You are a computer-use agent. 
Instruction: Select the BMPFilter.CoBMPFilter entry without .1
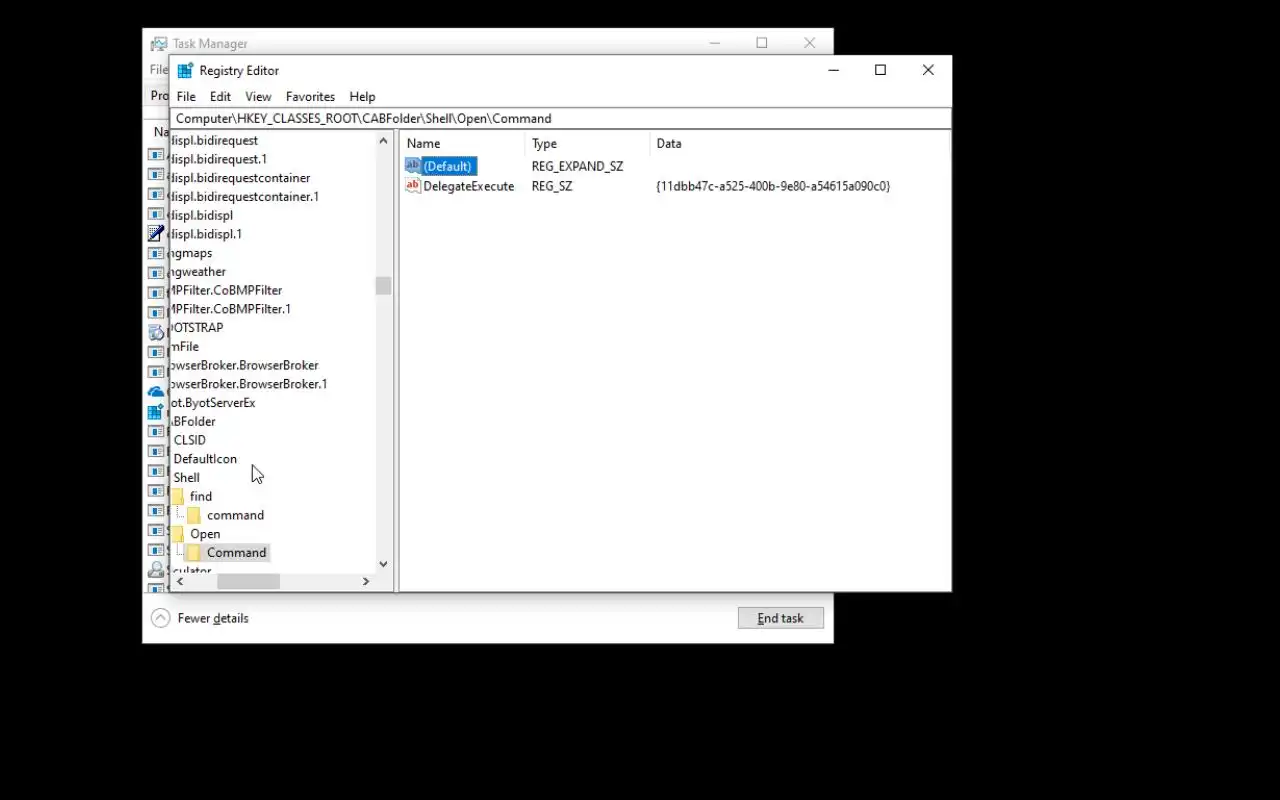point(227,290)
